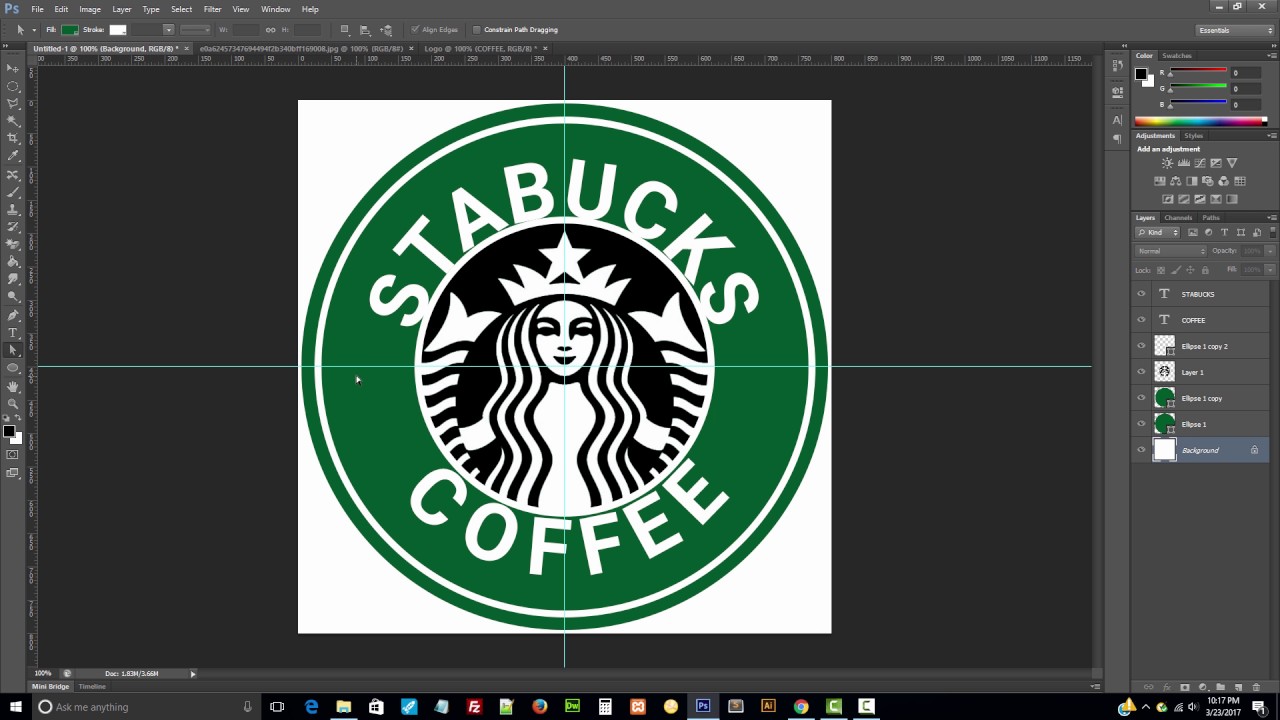Open the Paragraph panel icon
The height and width of the screenshot is (720, 1280).
click(1117, 139)
